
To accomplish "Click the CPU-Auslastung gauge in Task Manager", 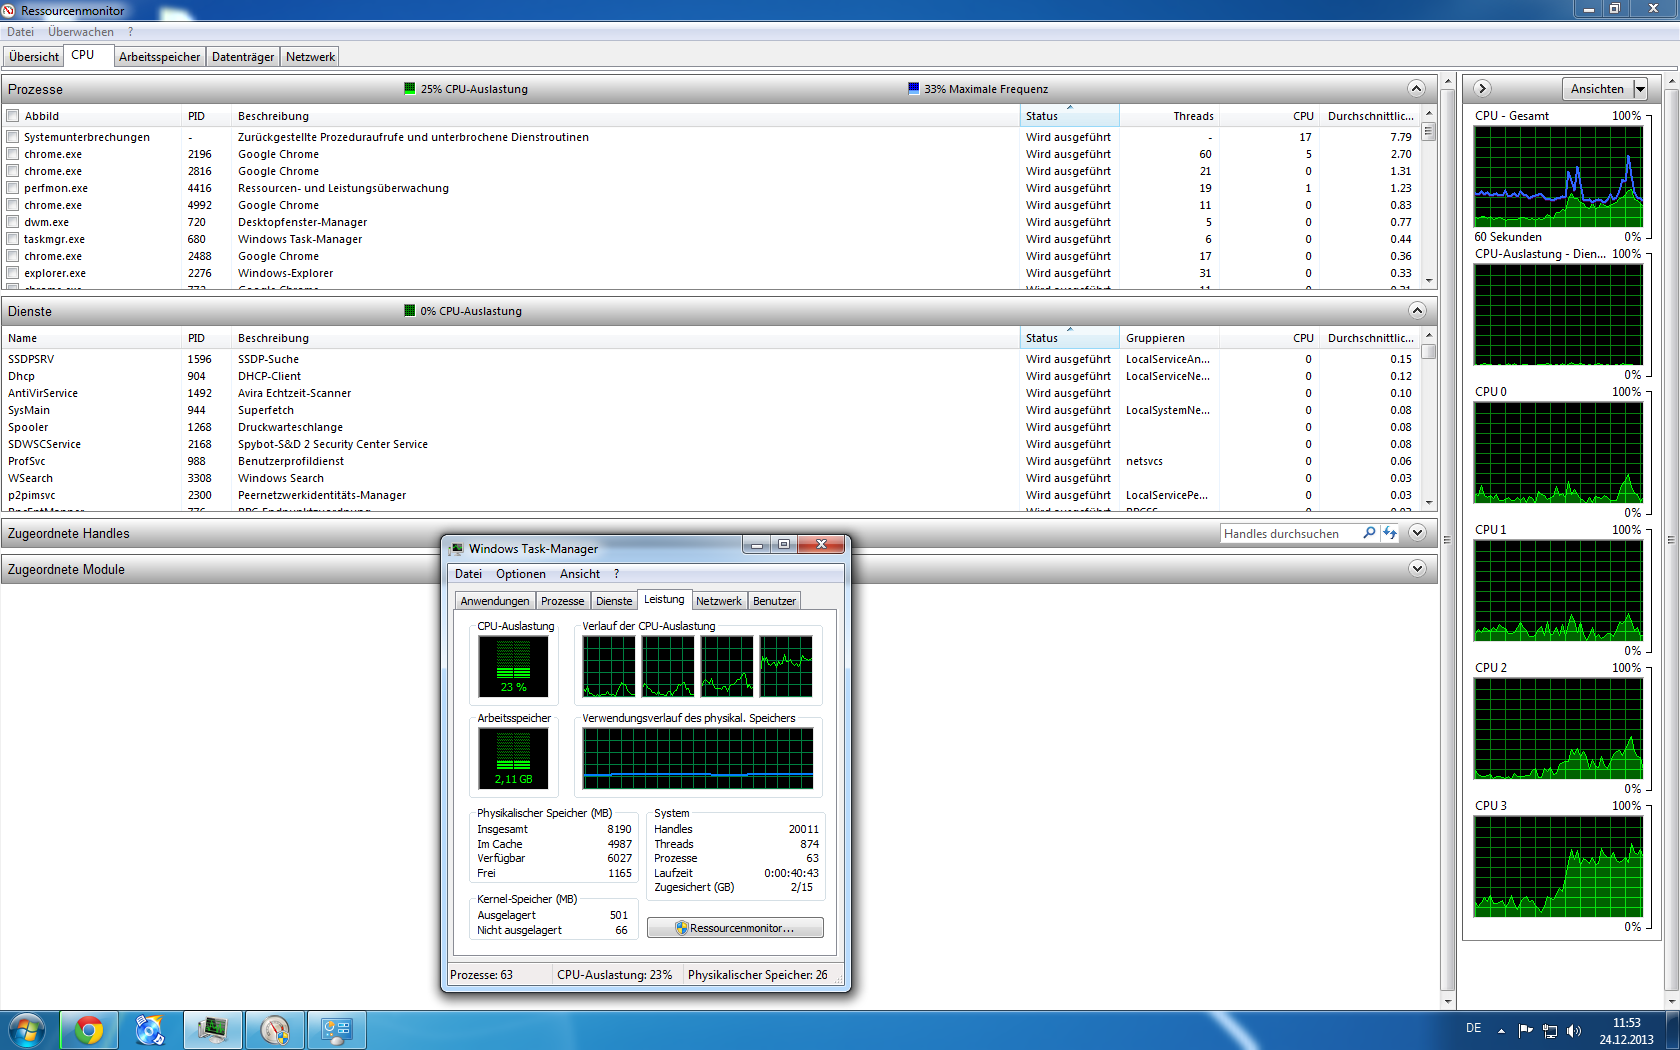I will 513,666.
